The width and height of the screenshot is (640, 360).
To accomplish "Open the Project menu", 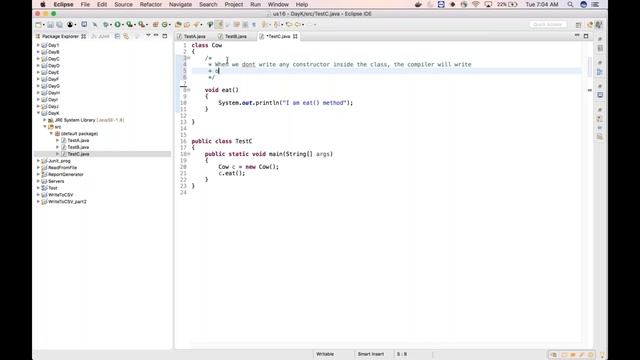I will 234,4.
